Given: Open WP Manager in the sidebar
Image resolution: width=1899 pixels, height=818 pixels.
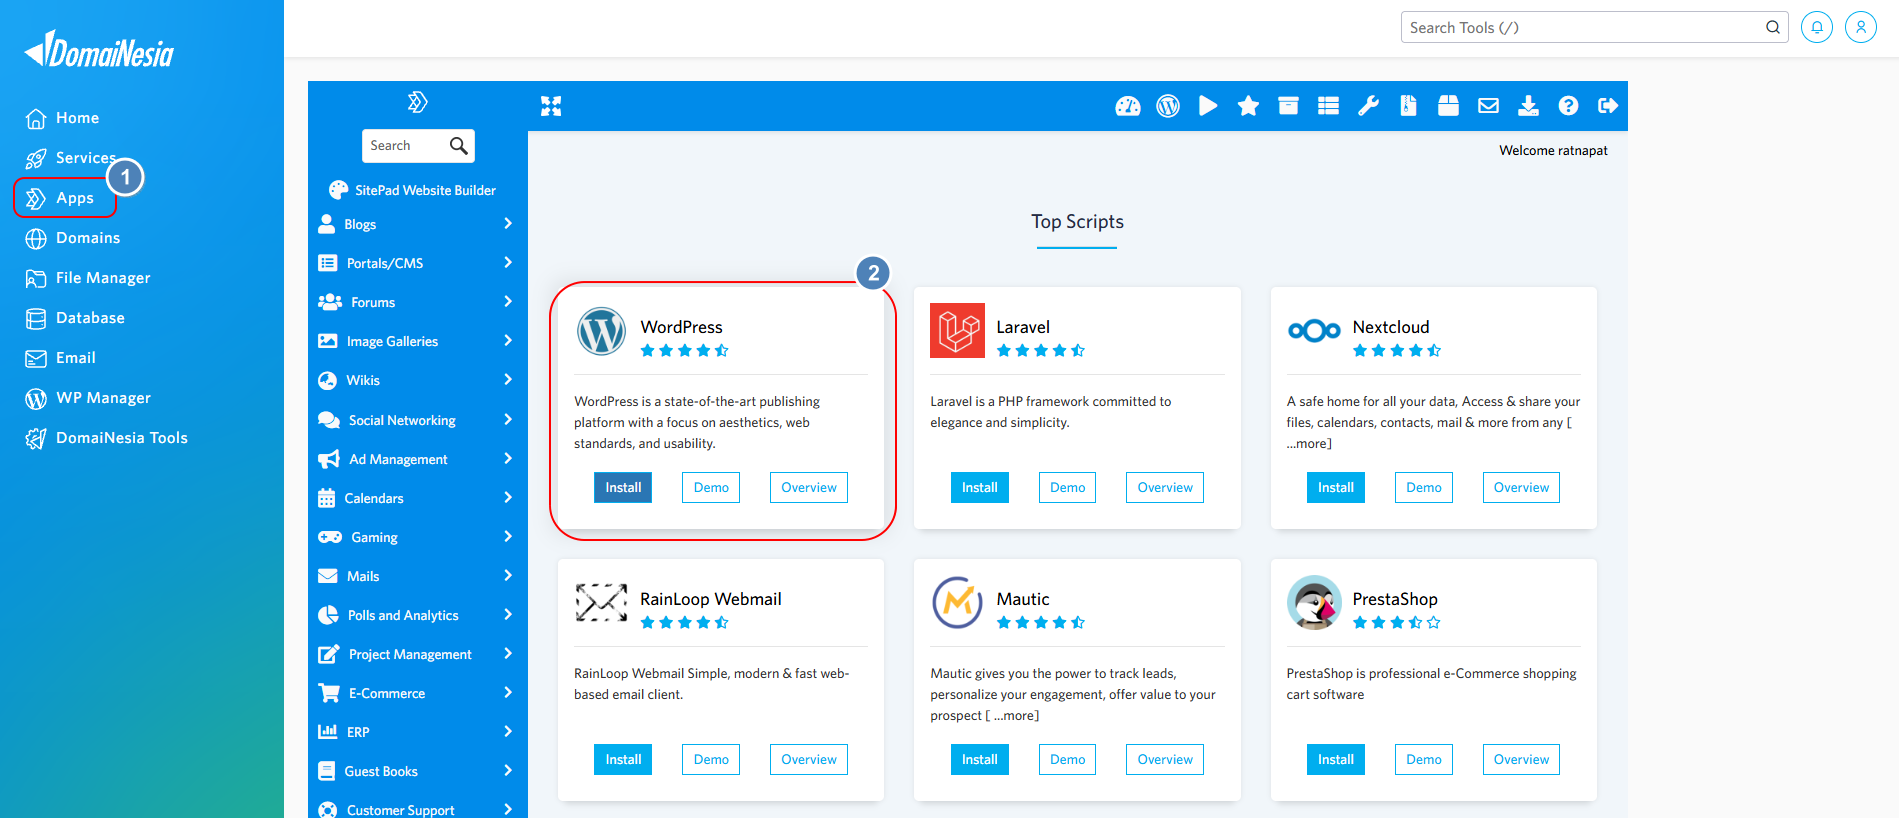Looking at the screenshot, I should pyautogui.click(x=88, y=398).
